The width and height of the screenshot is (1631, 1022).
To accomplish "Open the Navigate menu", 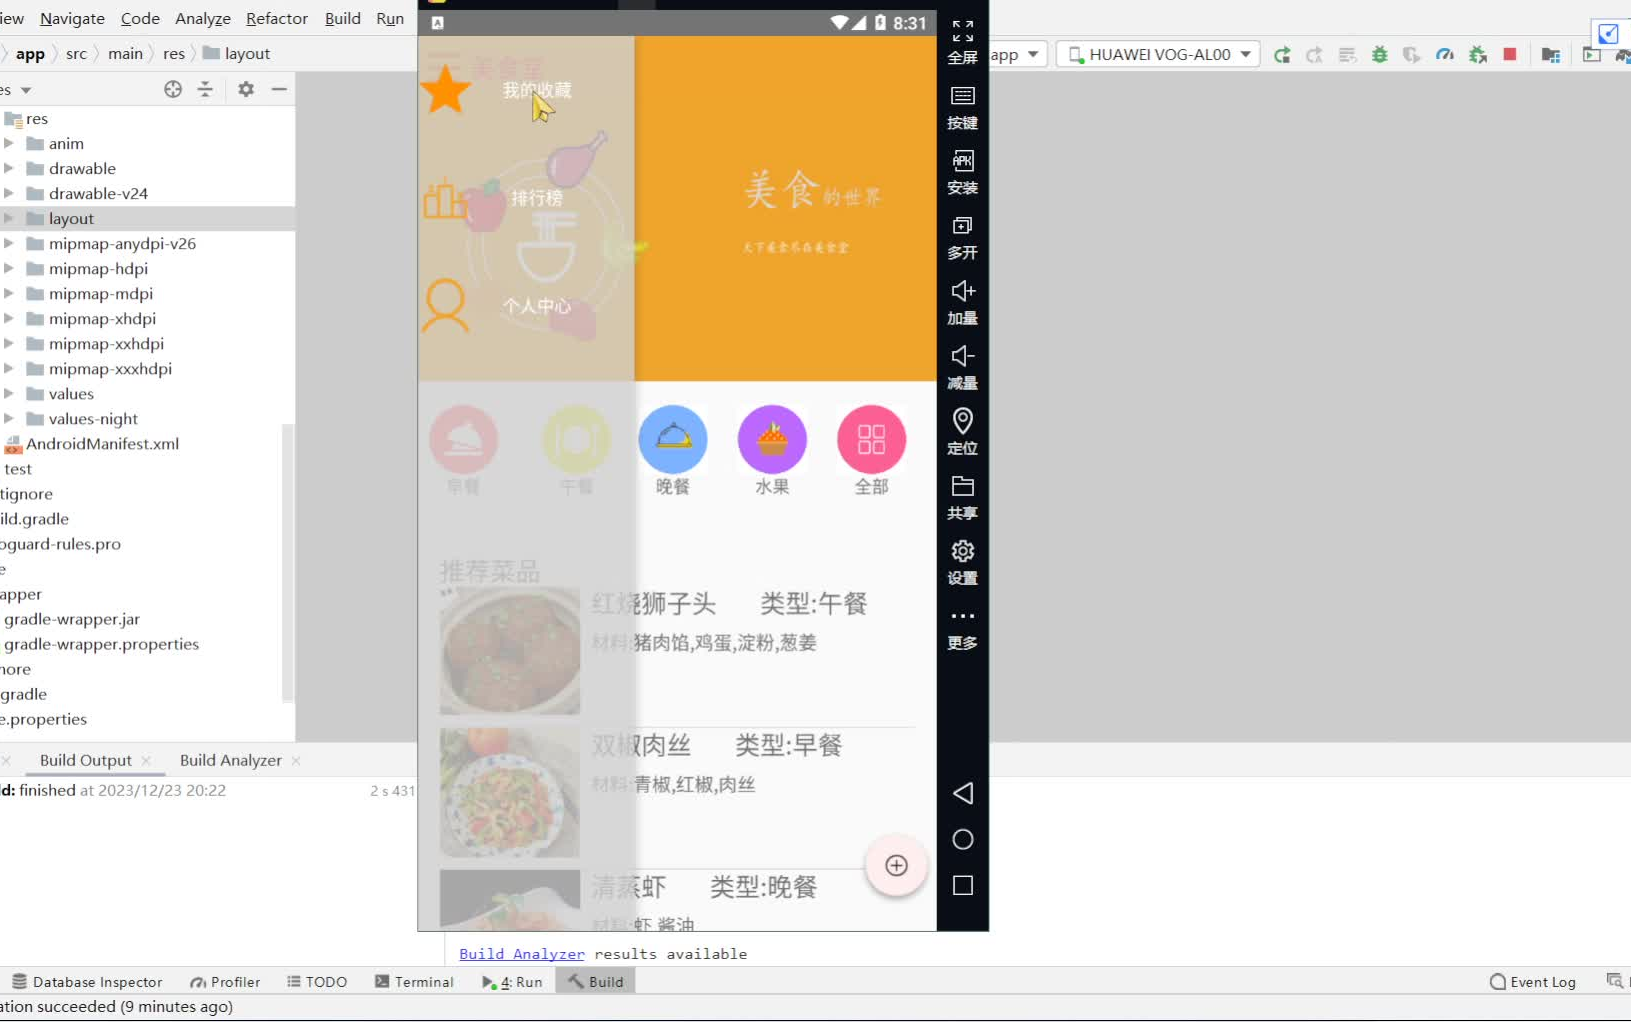I will click(72, 18).
